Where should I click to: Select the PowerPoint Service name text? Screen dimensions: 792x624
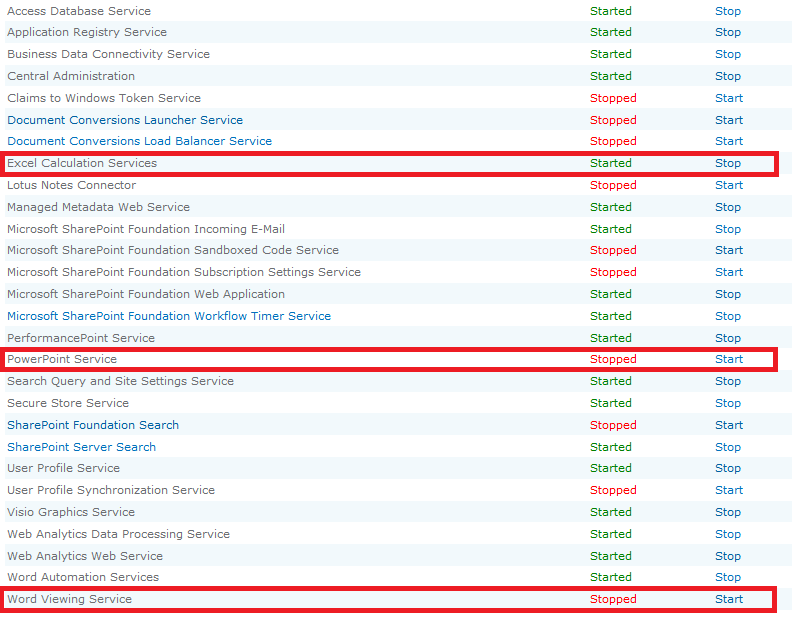pos(62,359)
